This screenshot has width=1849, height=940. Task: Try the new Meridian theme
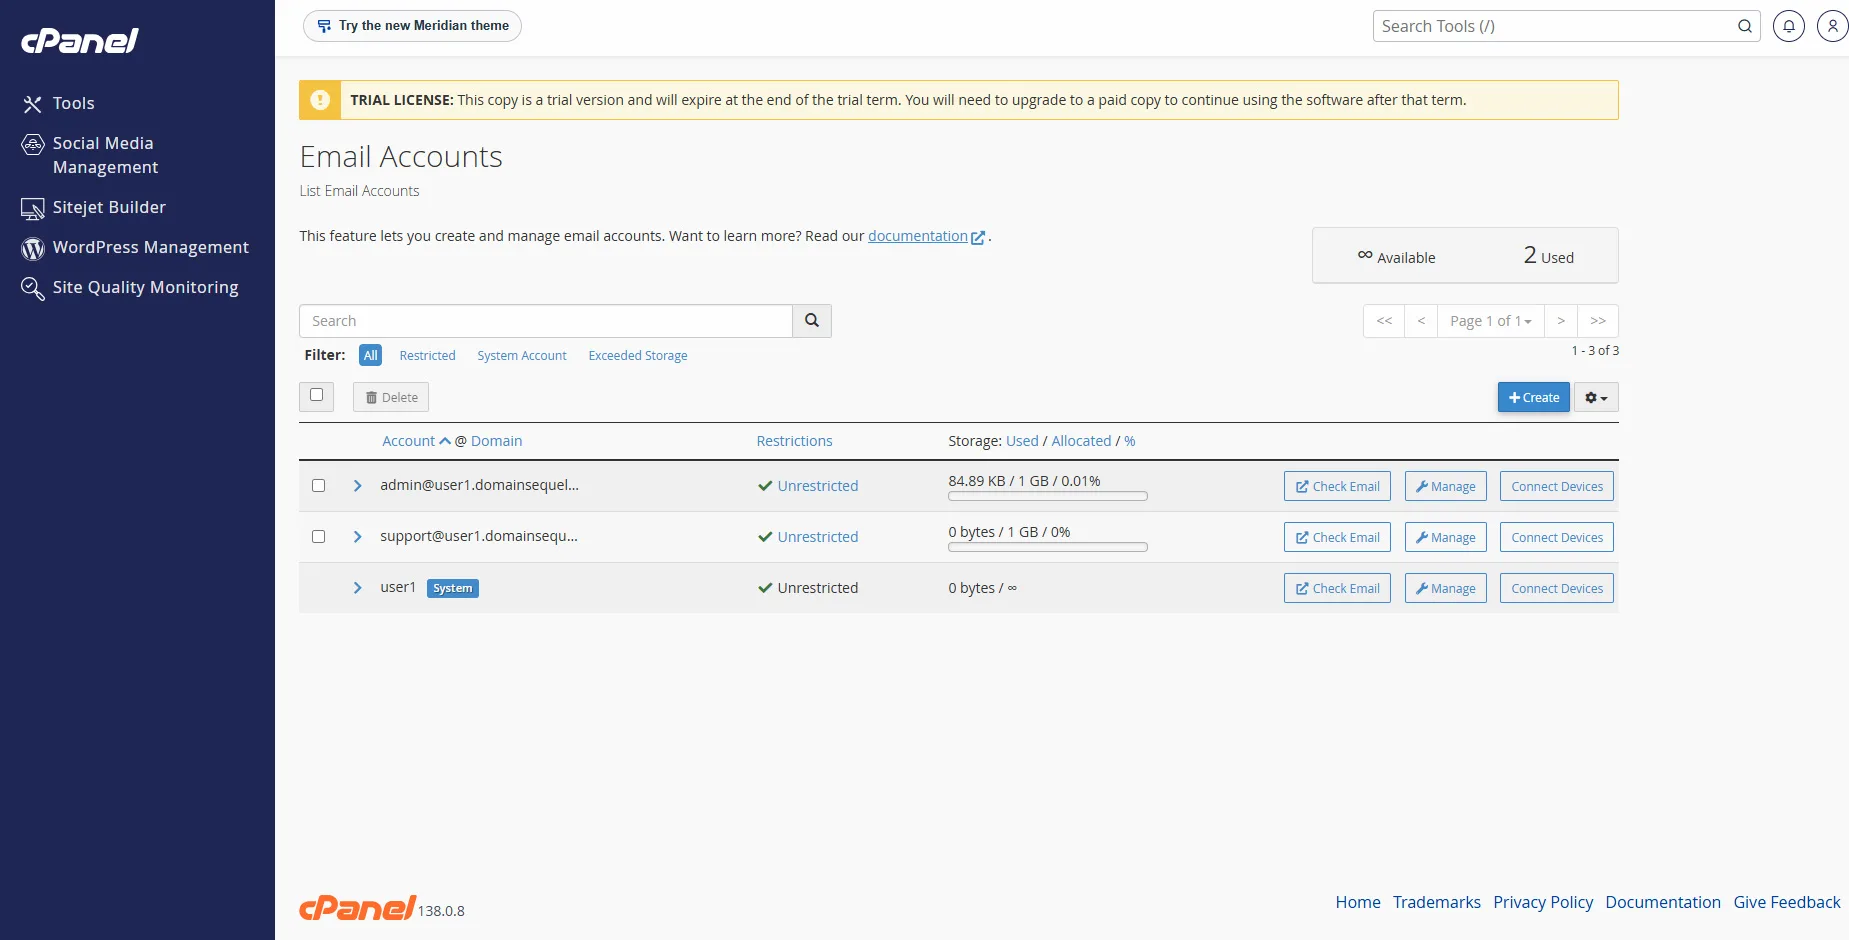click(412, 26)
